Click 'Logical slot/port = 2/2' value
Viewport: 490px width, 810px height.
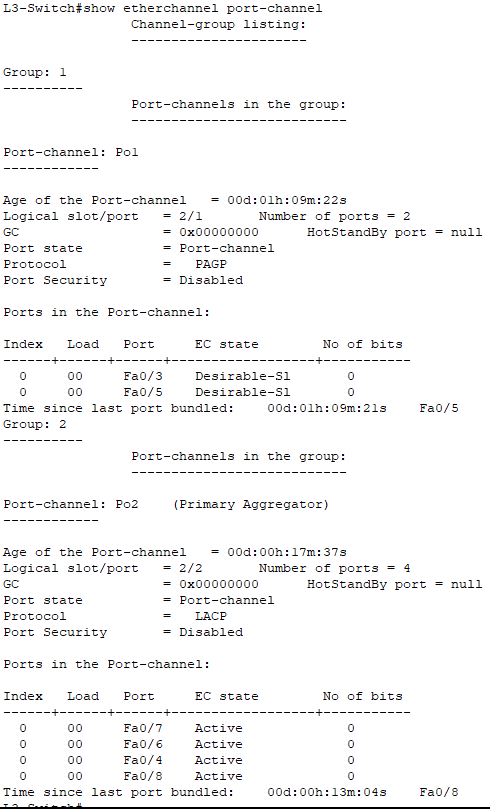coord(103,568)
